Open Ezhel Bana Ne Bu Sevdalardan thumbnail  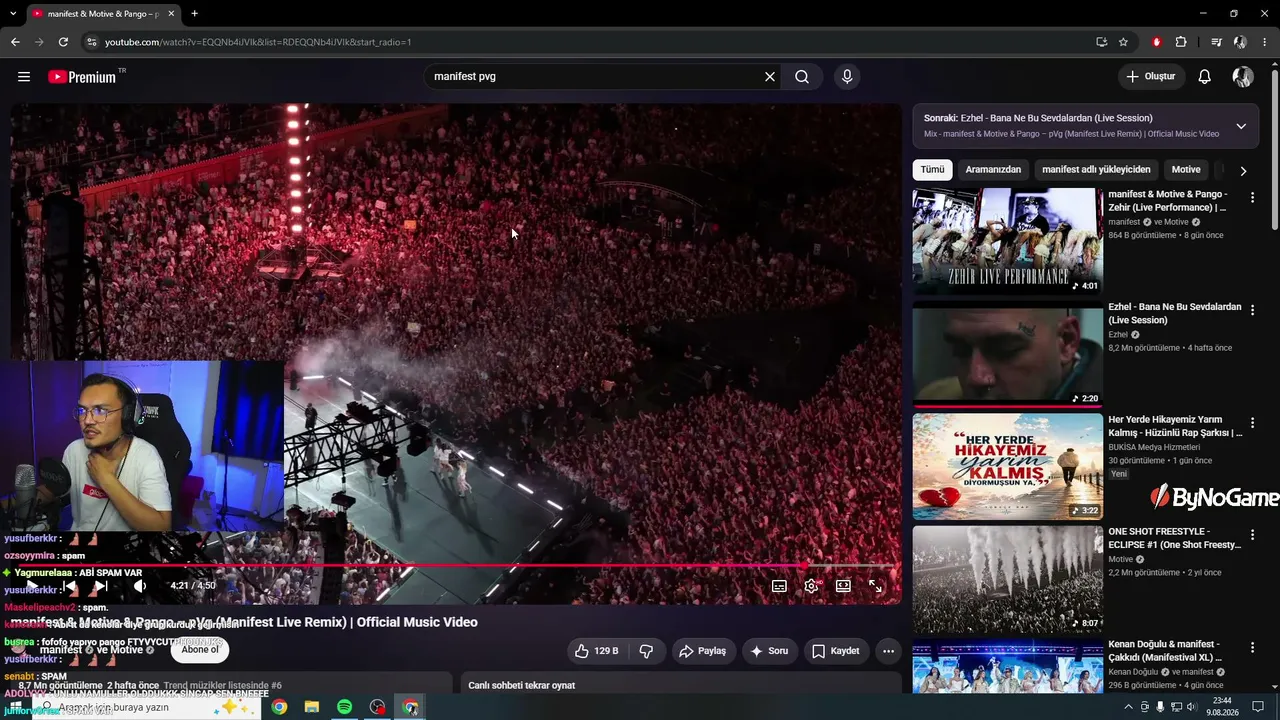point(1008,354)
